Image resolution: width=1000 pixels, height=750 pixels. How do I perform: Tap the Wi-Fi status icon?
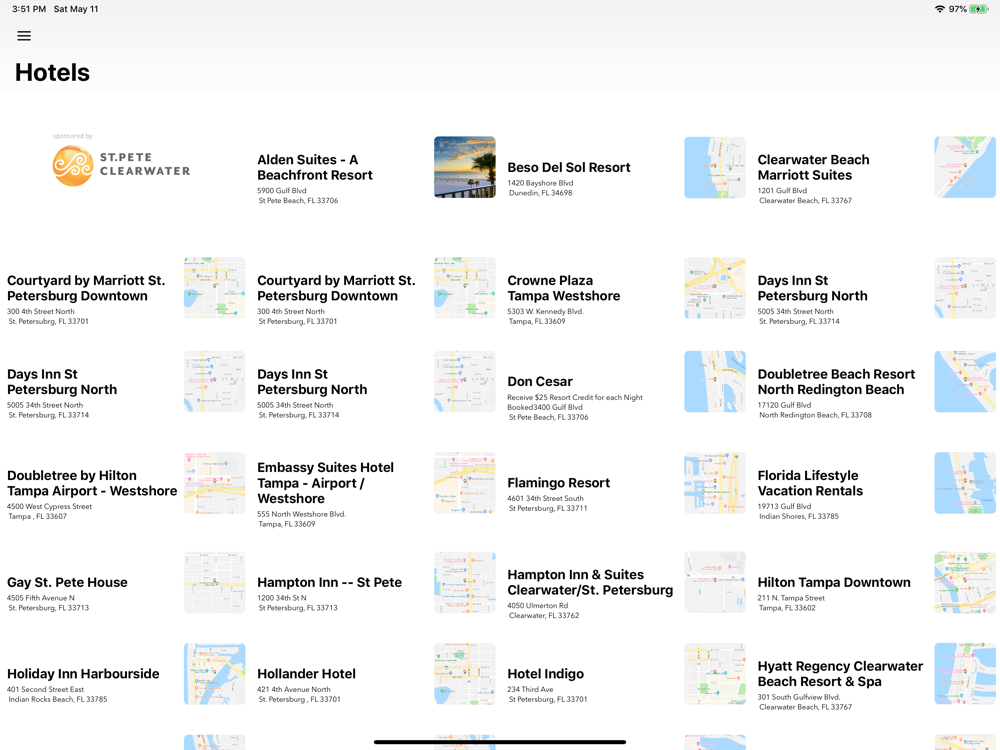click(x=939, y=9)
